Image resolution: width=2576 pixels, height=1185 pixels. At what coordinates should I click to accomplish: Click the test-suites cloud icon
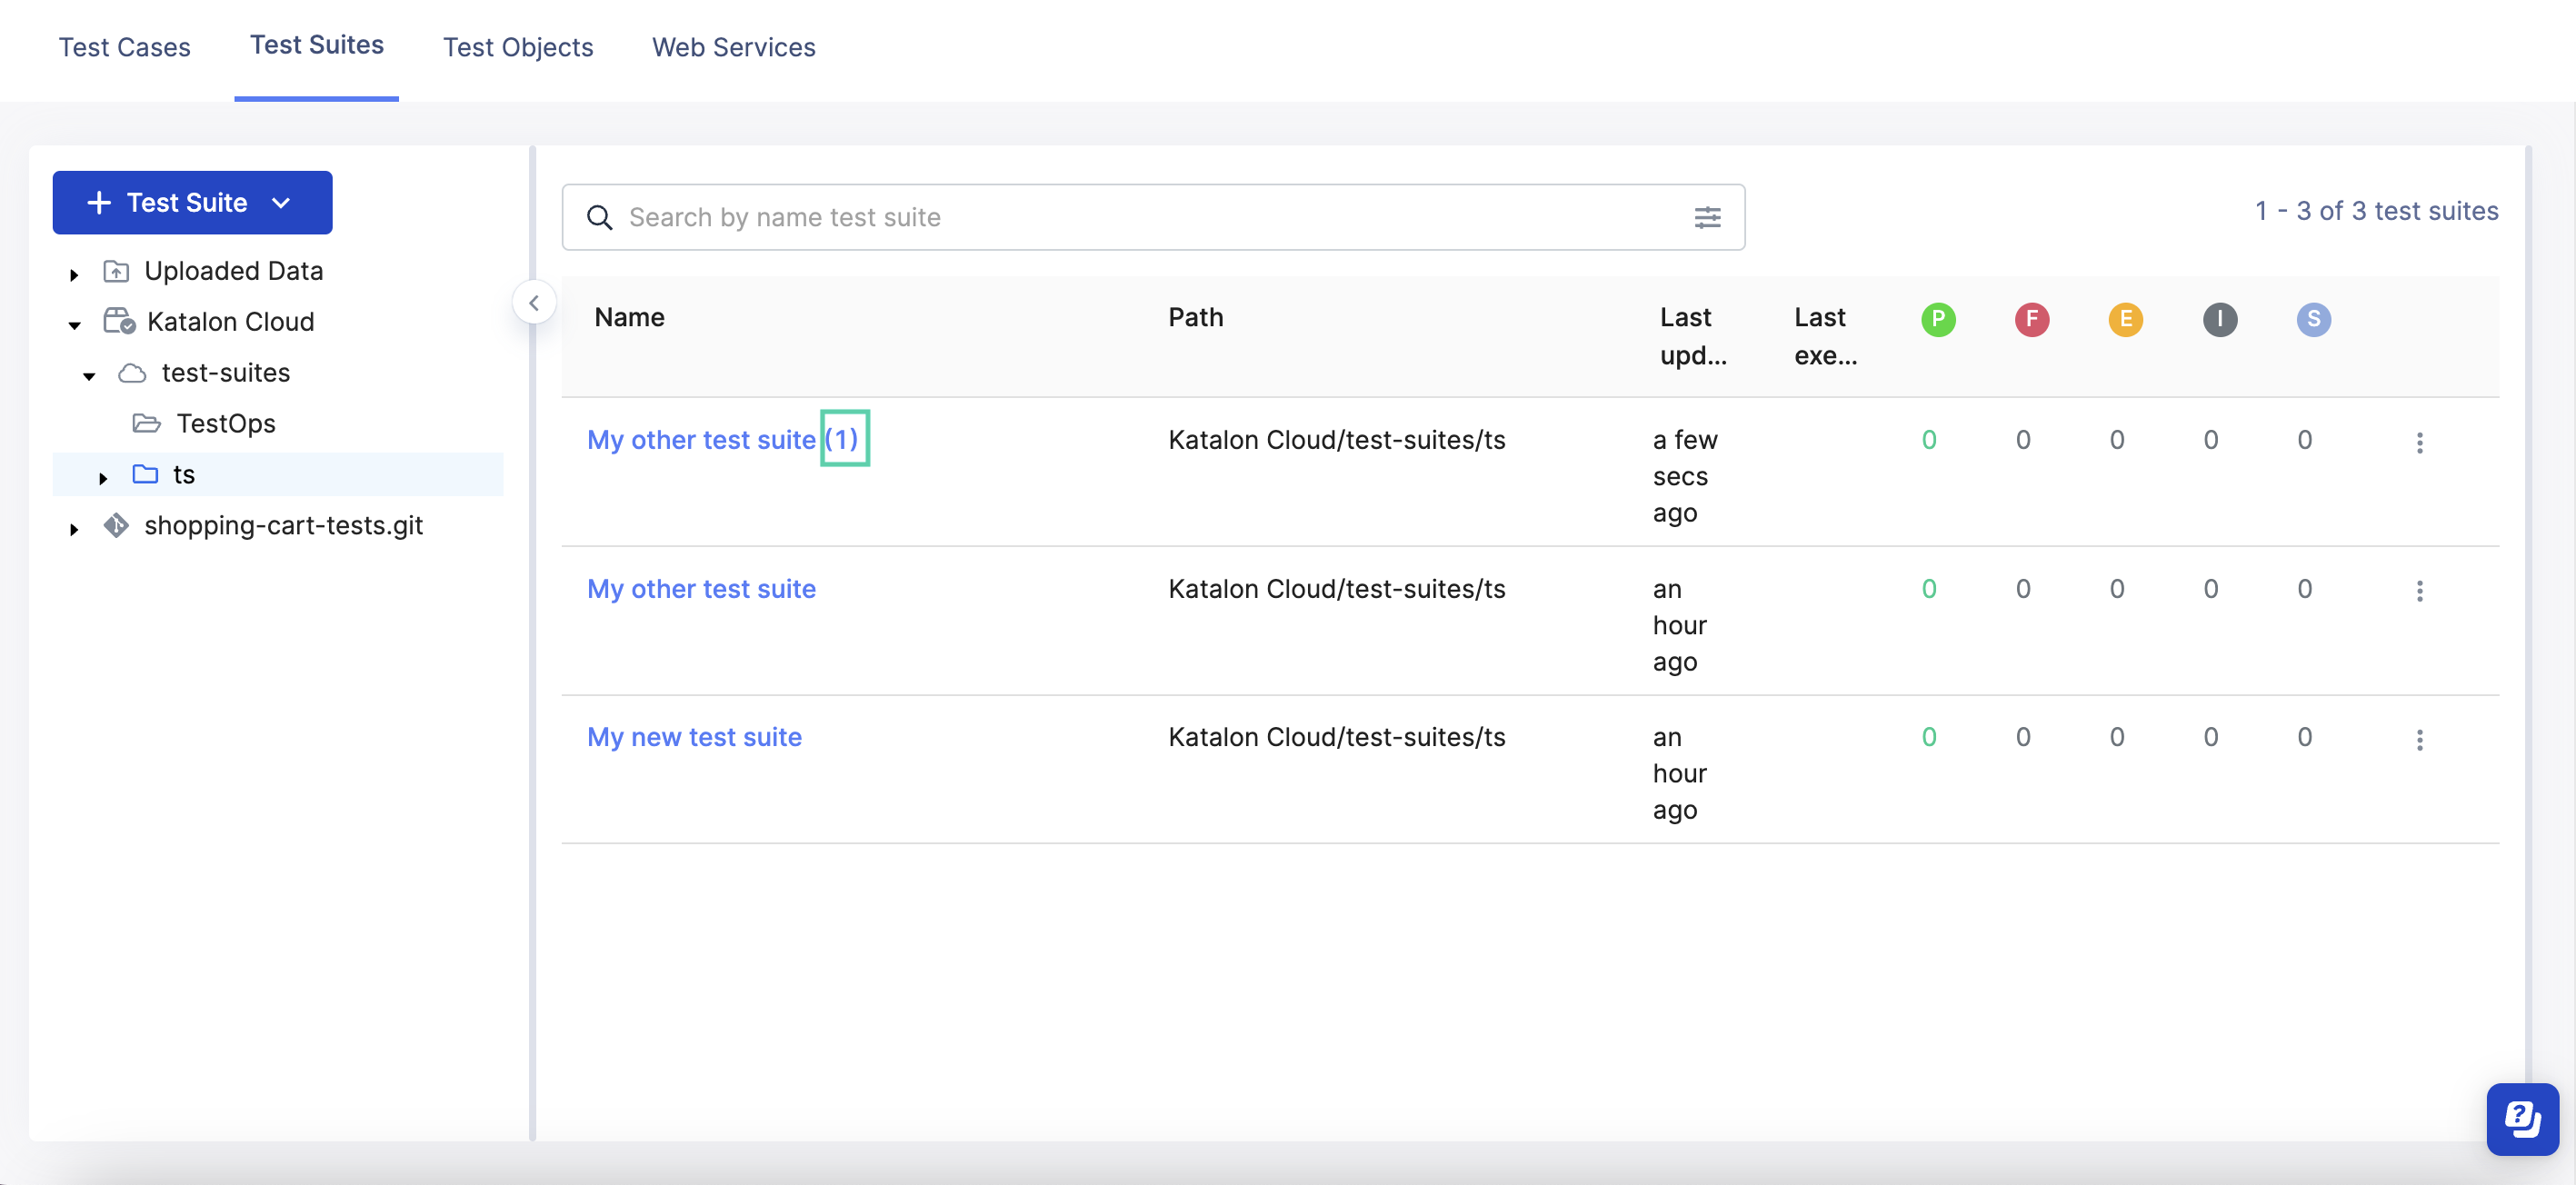132,373
